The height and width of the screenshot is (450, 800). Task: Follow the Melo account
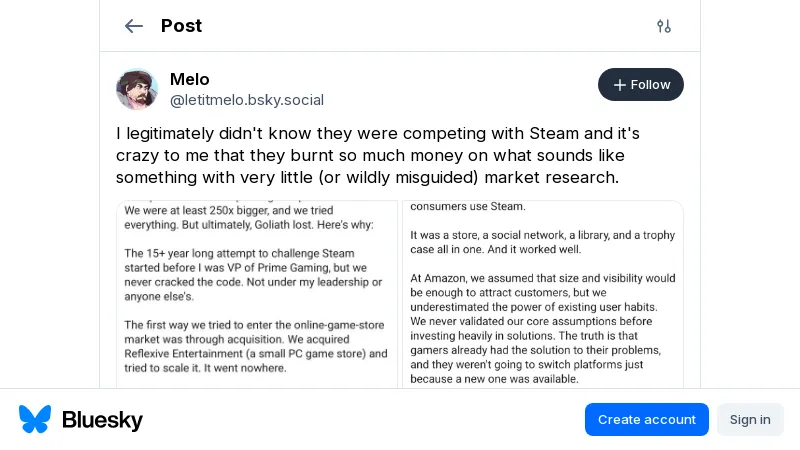point(641,85)
